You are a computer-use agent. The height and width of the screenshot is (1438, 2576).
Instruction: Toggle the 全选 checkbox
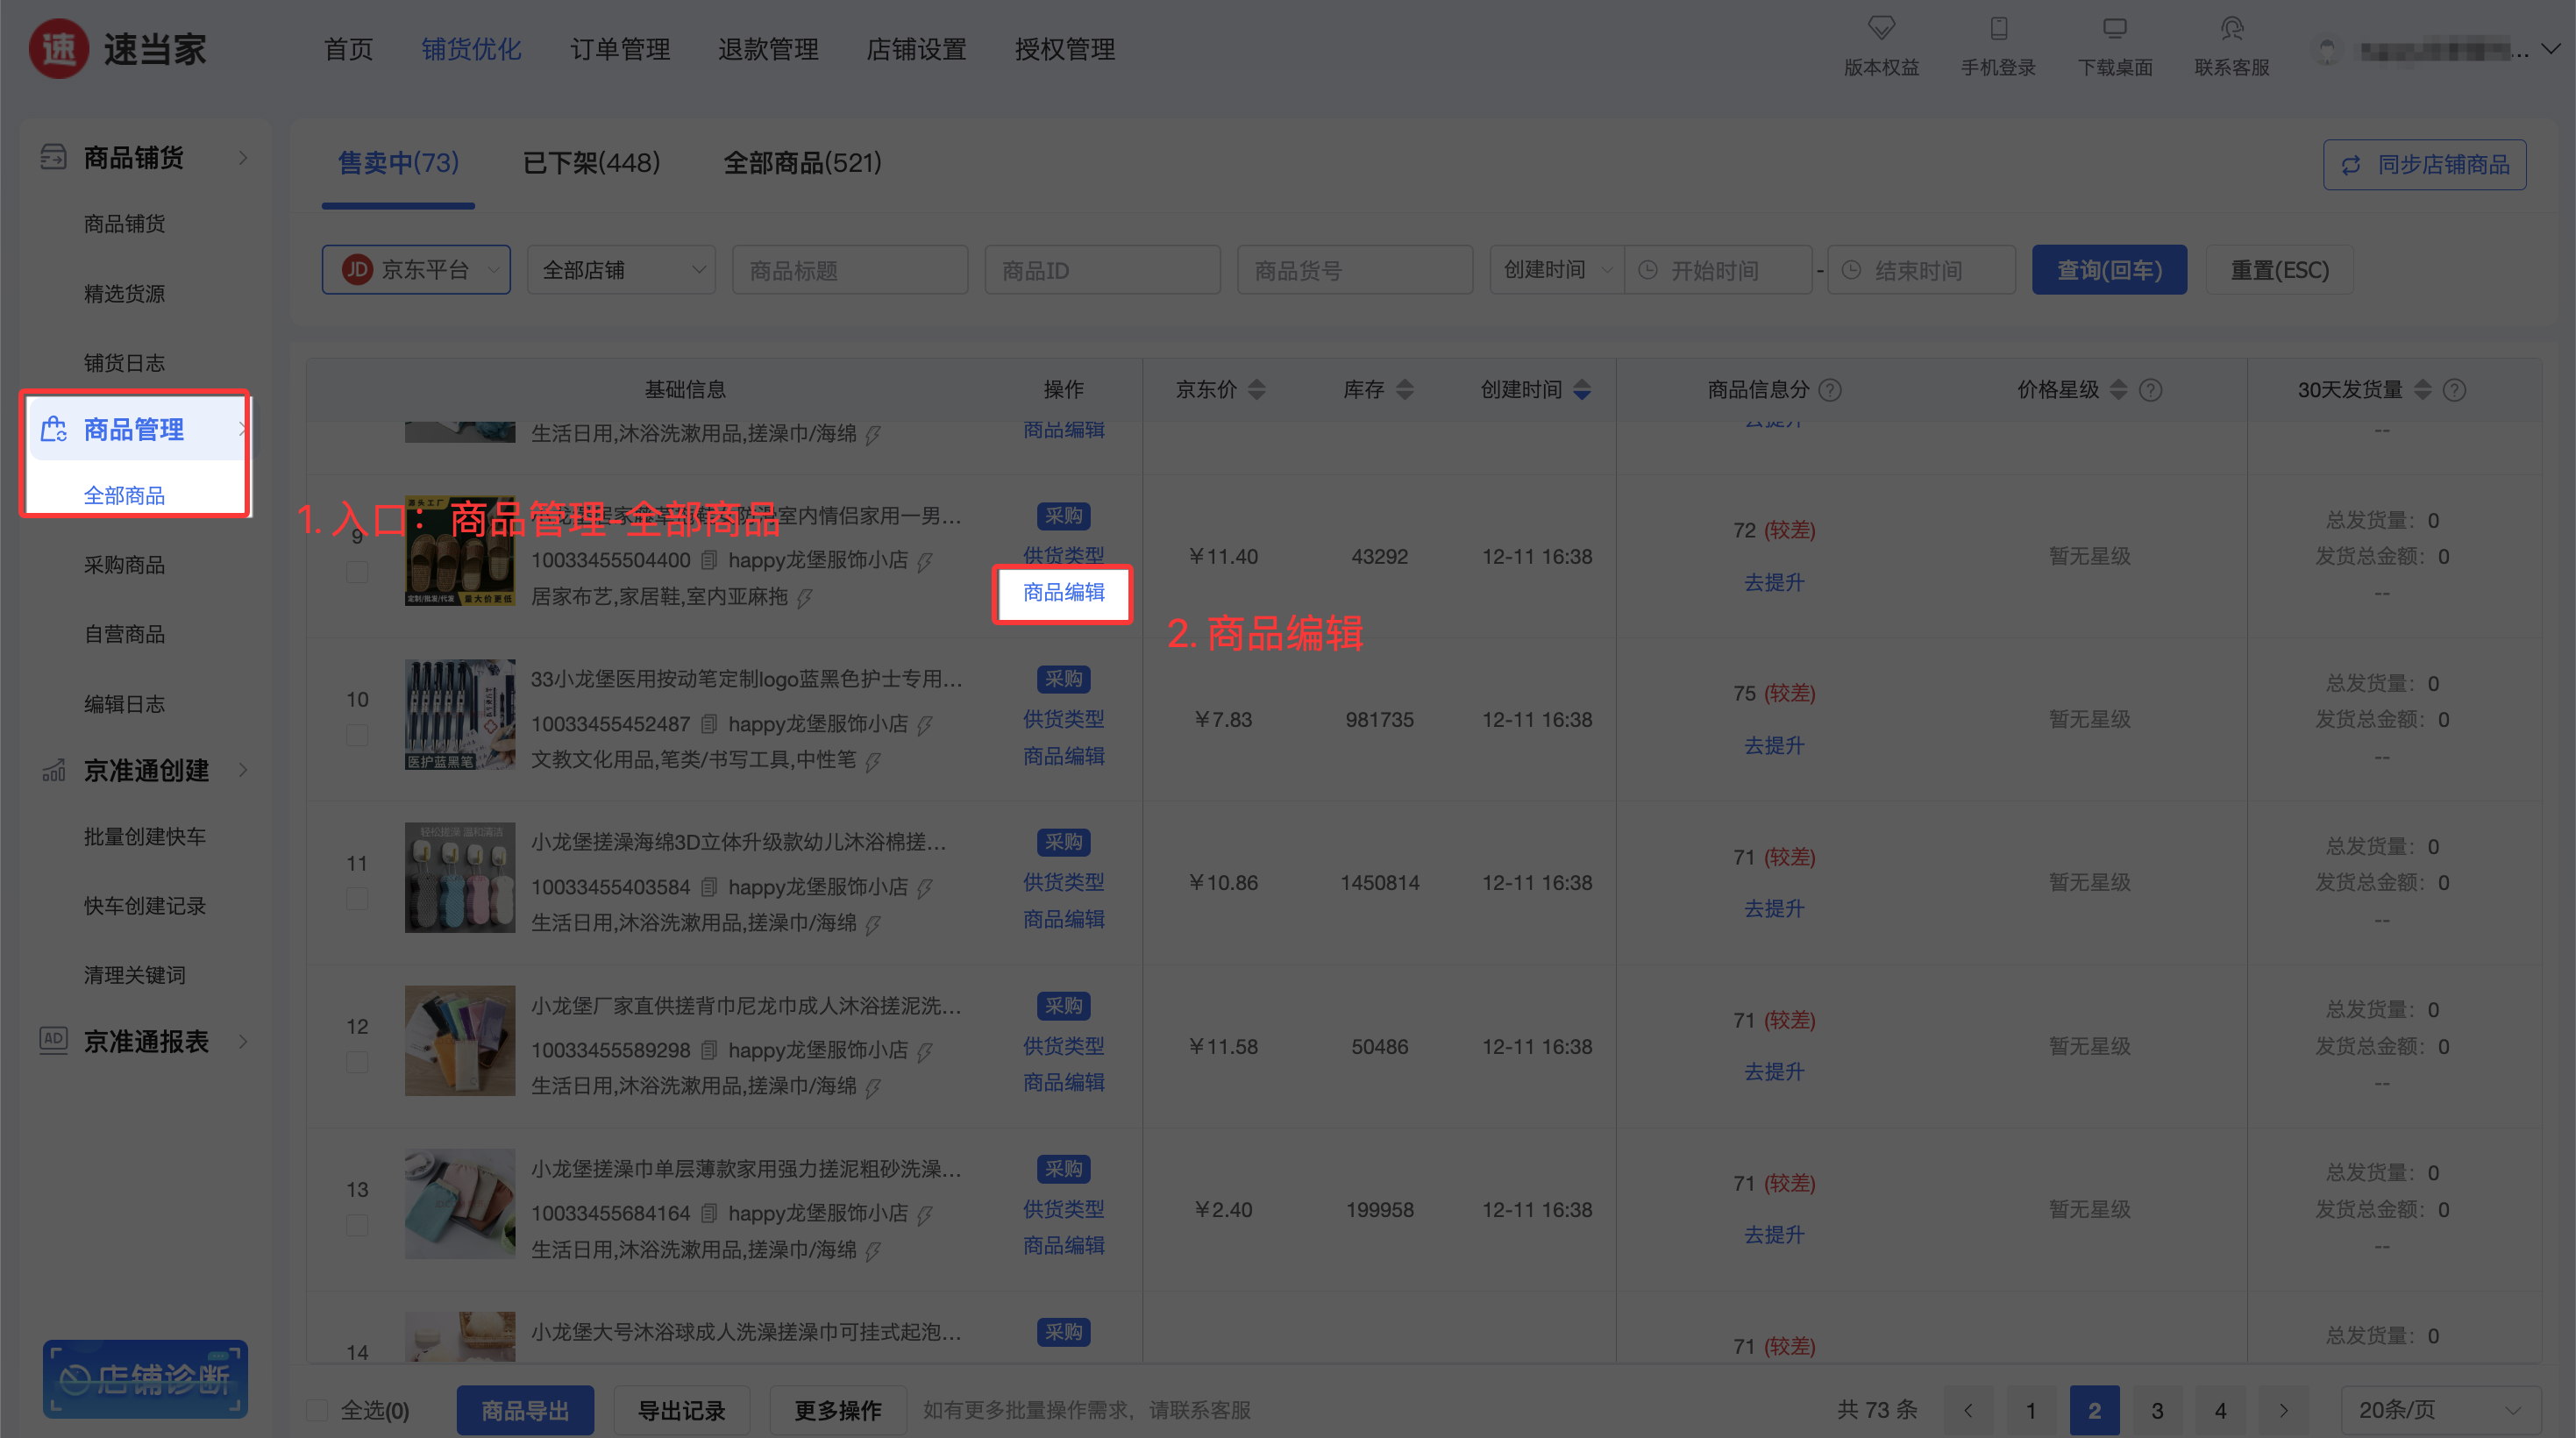tap(317, 1410)
